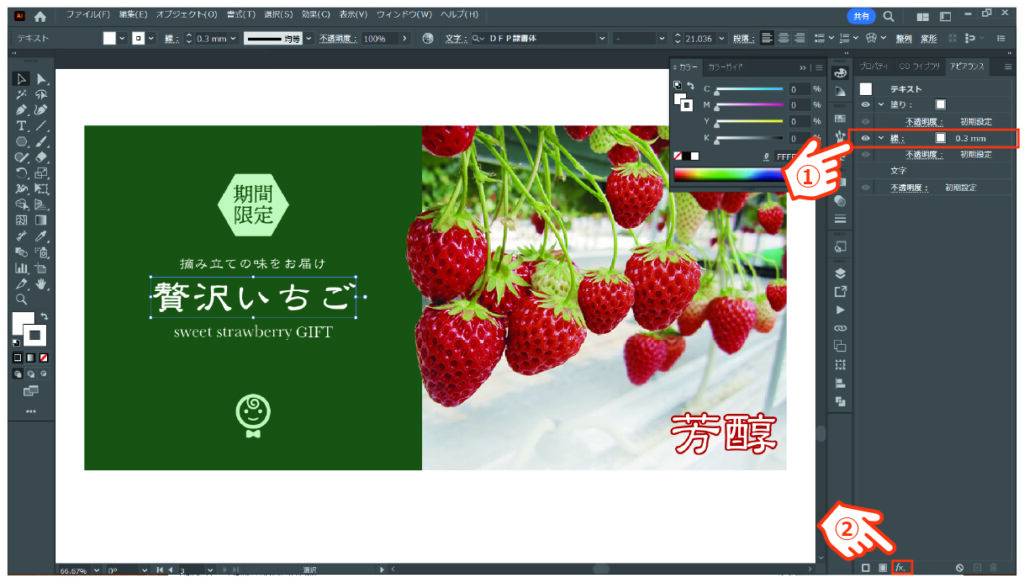Select the Rotate tool

(21, 173)
